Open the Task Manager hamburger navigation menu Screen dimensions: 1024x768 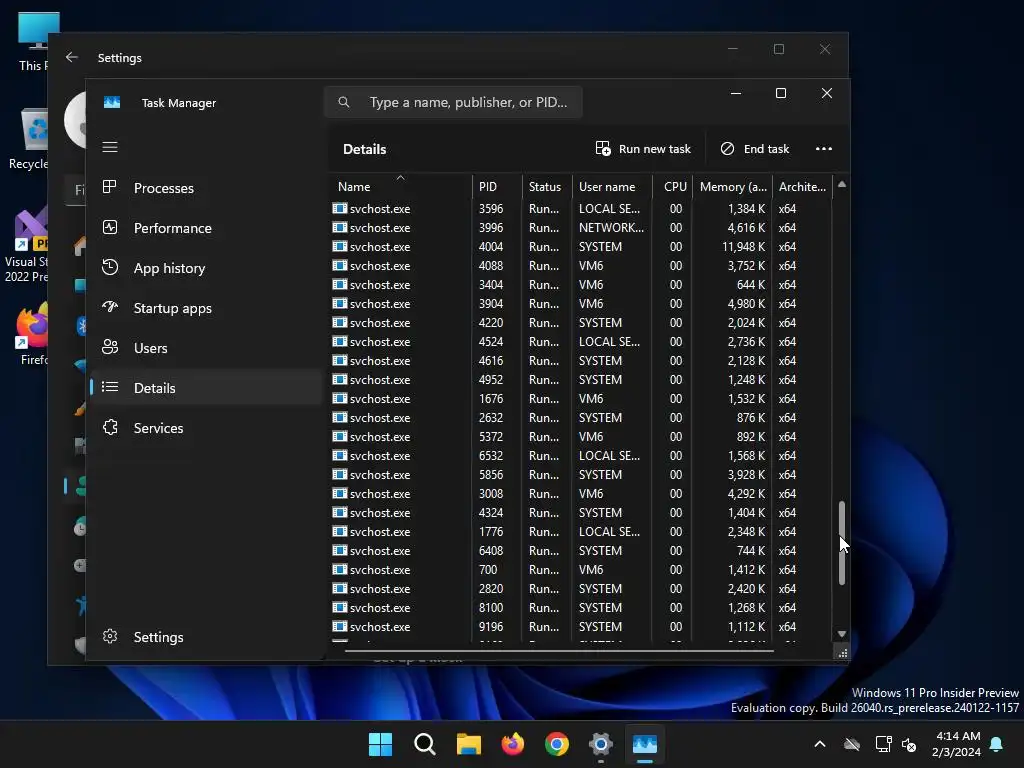[x=110, y=147]
